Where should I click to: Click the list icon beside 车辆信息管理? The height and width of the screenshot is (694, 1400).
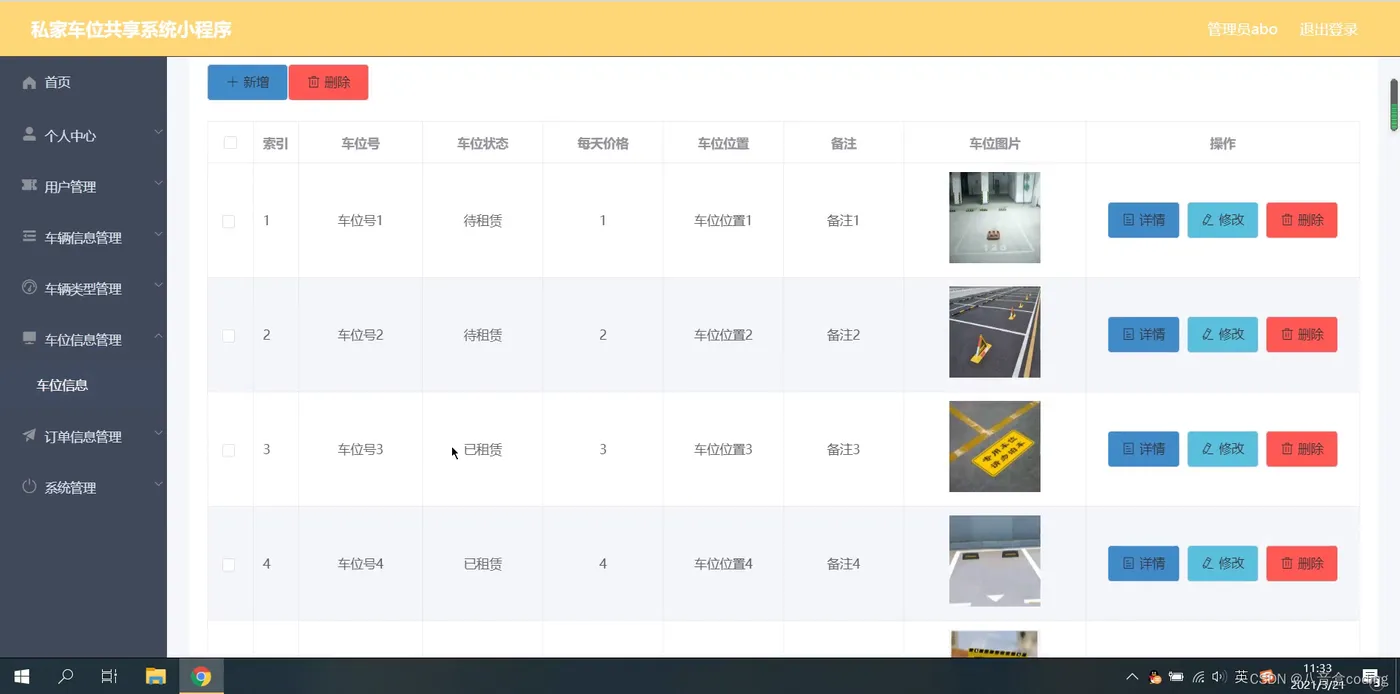[29, 237]
